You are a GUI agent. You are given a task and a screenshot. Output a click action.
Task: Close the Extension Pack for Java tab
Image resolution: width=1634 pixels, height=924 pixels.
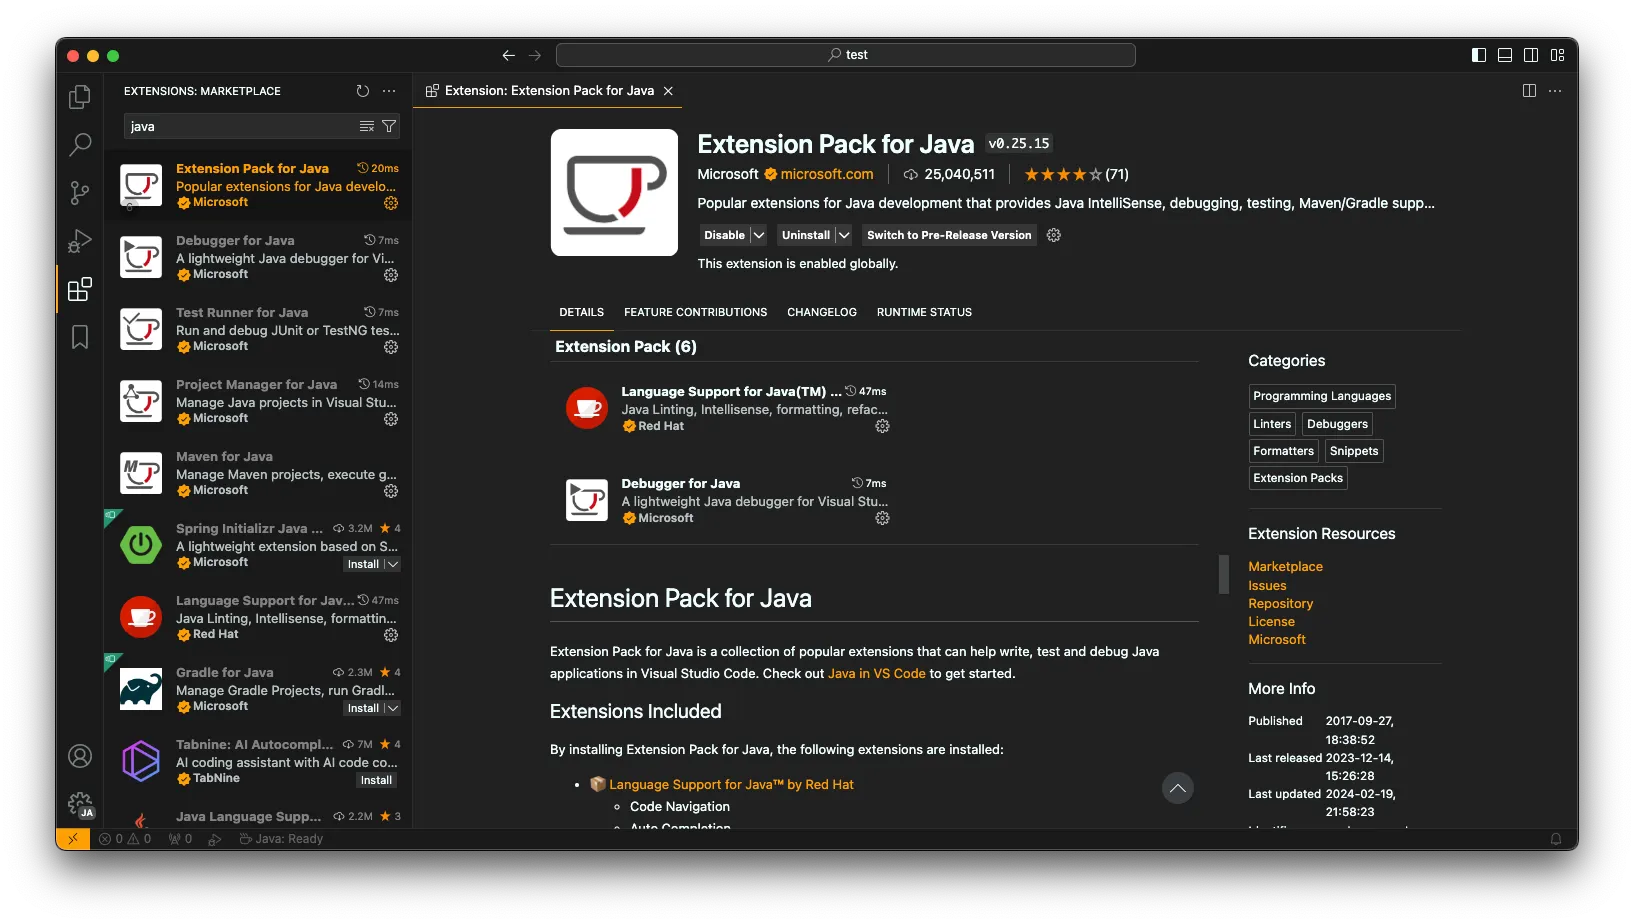tap(668, 91)
